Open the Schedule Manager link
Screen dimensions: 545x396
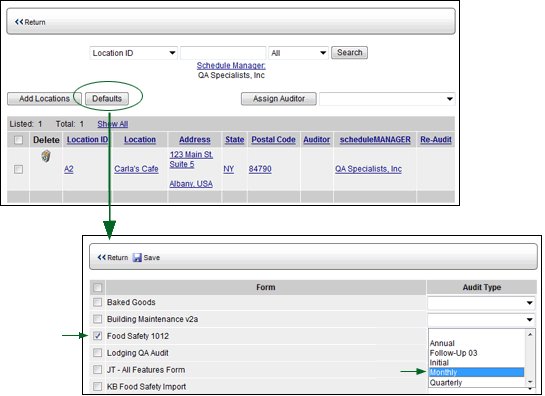click(x=231, y=65)
